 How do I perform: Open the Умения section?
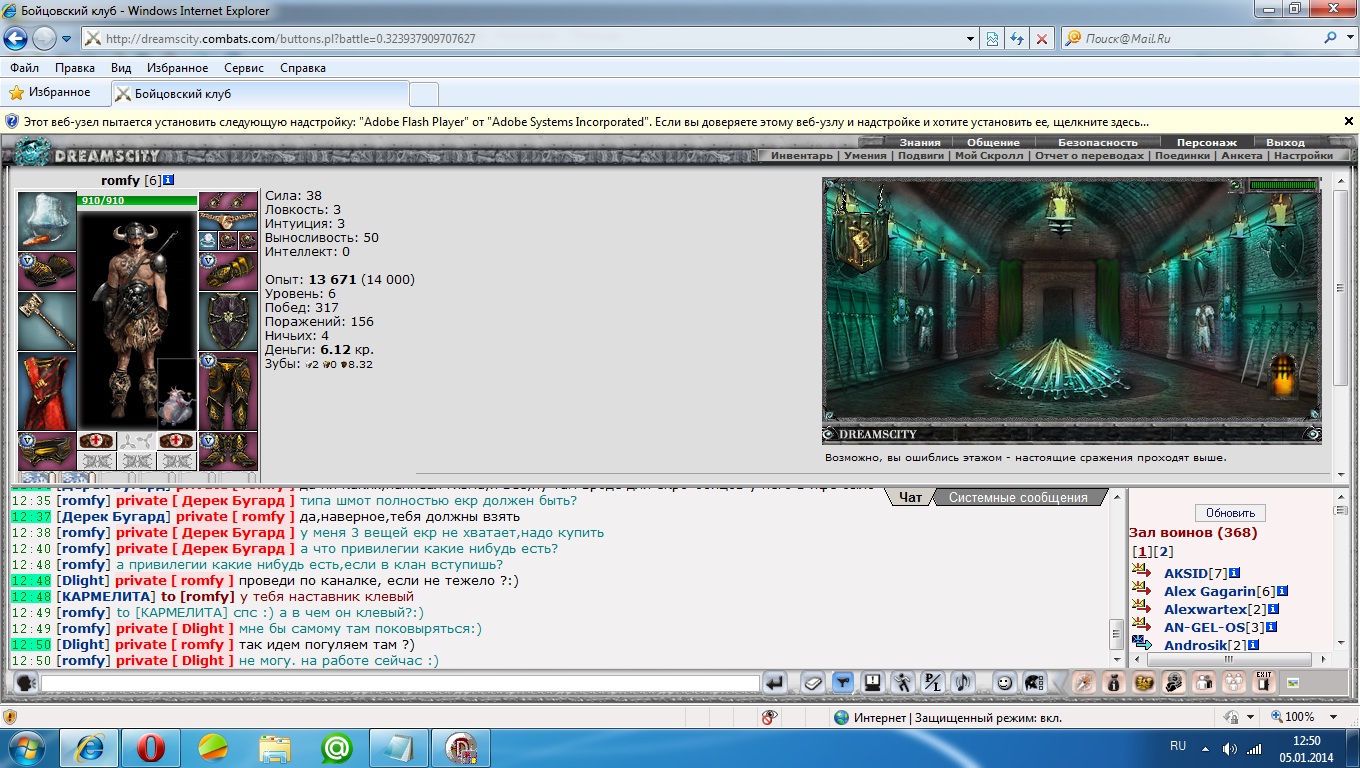(865, 155)
